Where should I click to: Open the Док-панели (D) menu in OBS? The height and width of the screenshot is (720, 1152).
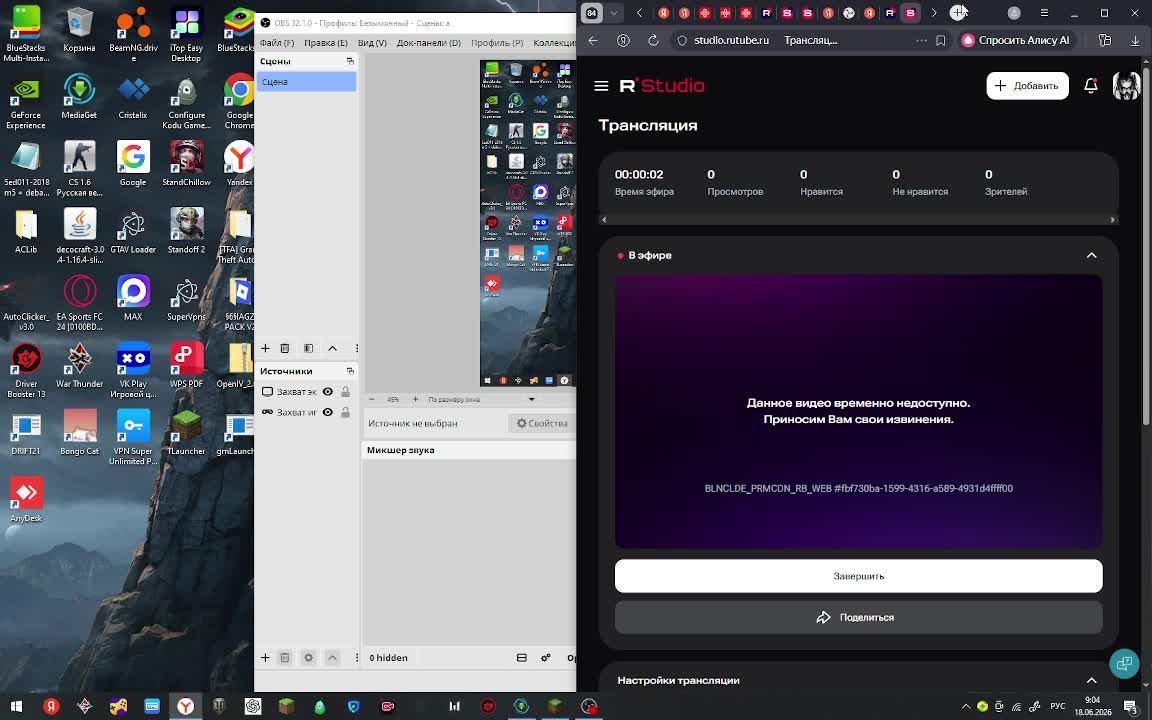[x=429, y=43]
